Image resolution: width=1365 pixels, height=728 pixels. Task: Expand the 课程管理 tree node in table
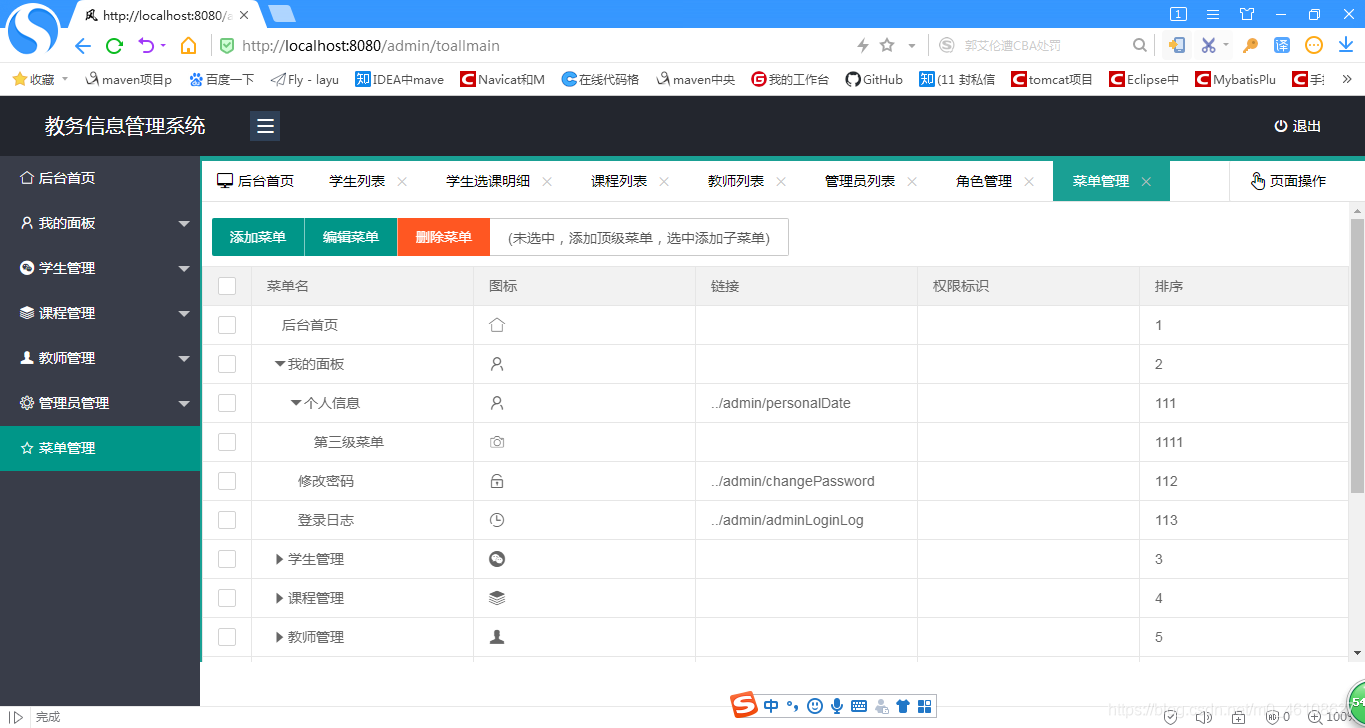coord(280,598)
